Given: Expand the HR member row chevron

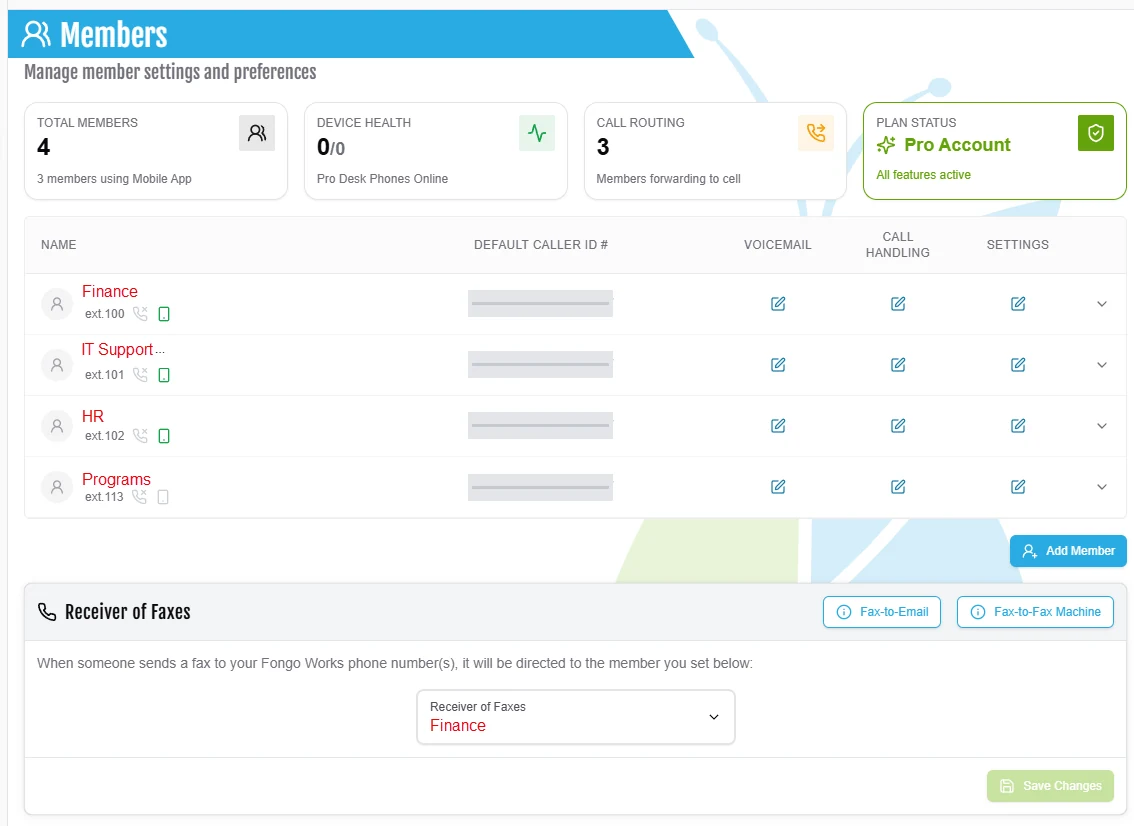Looking at the screenshot, I should (x=1101, y=426).
